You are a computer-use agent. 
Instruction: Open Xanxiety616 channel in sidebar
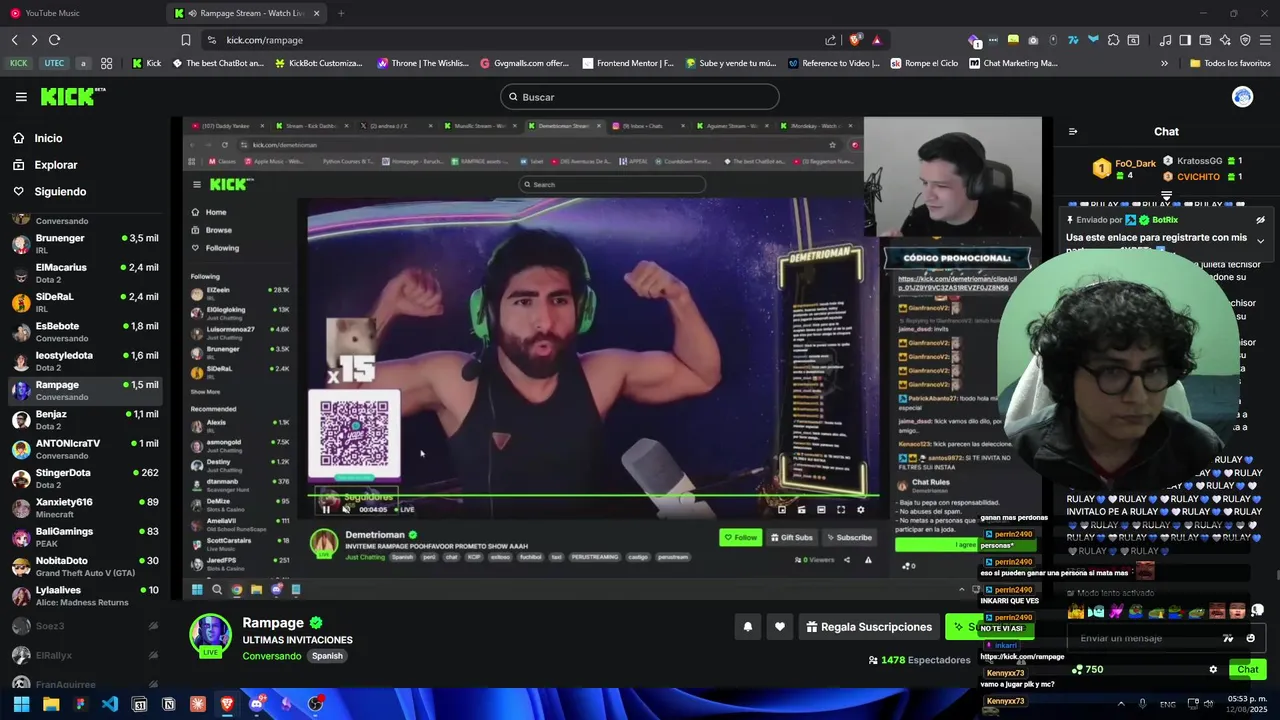(84, 508)
